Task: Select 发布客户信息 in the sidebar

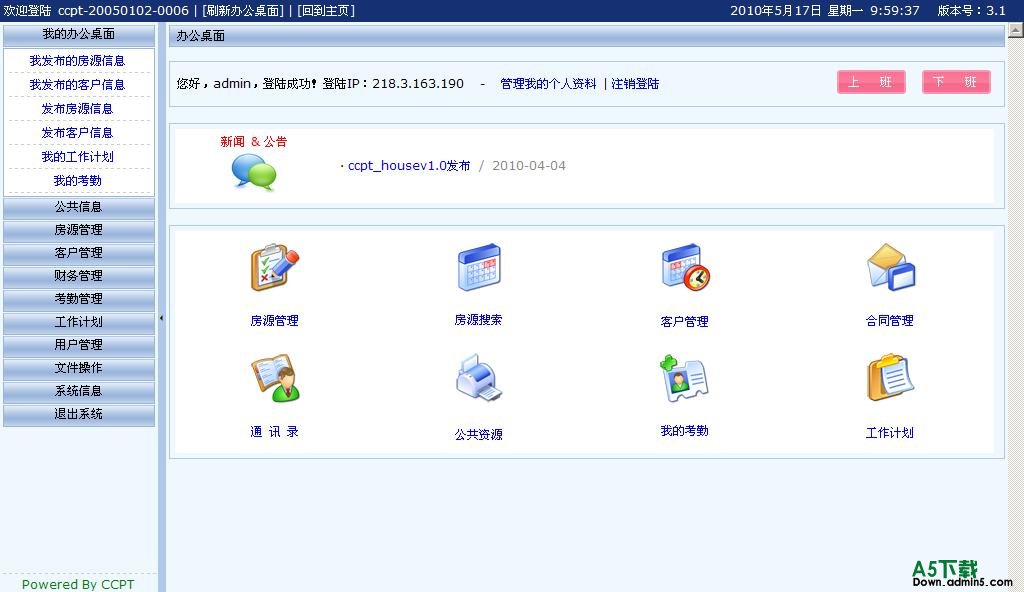Action: coord(77,133)
